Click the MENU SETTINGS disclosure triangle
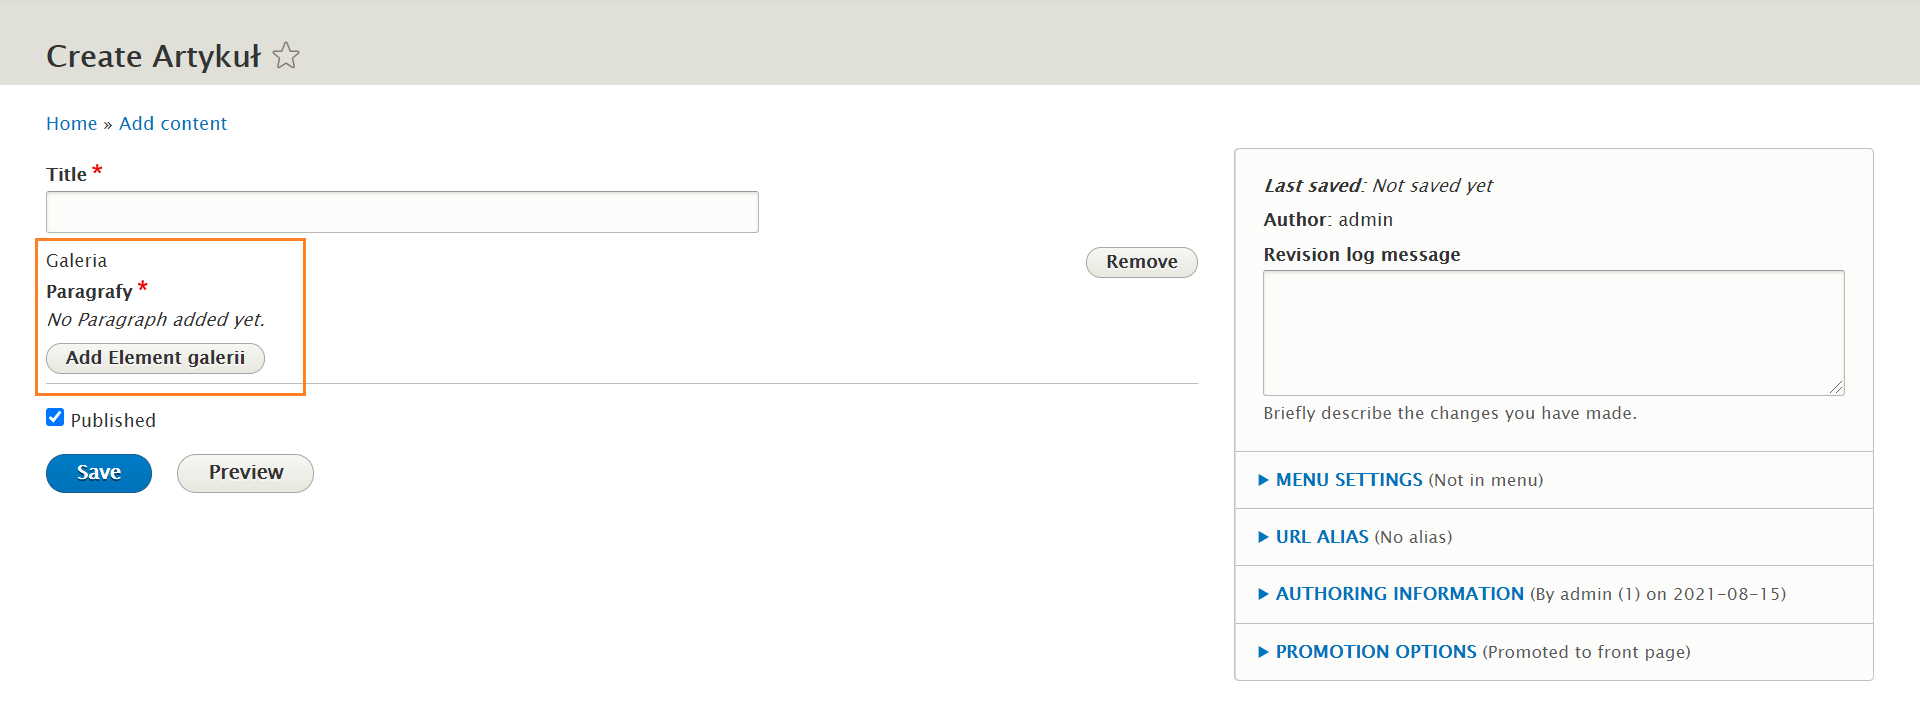 [1263, 480]
